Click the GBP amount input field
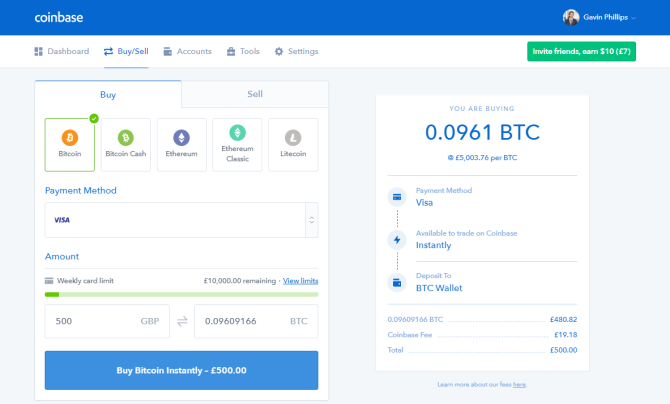This screenshot has width=670, height=404. point(107,321)
